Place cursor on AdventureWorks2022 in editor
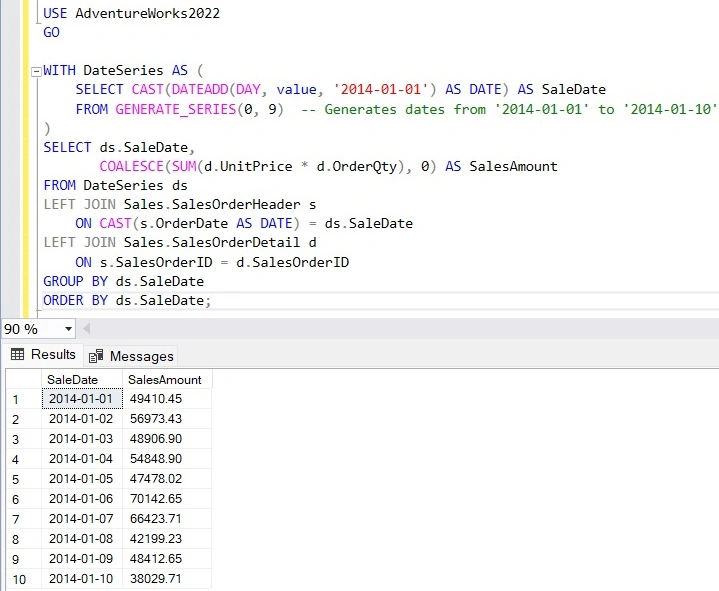This screenshot has height=591, width=719. 148,13
